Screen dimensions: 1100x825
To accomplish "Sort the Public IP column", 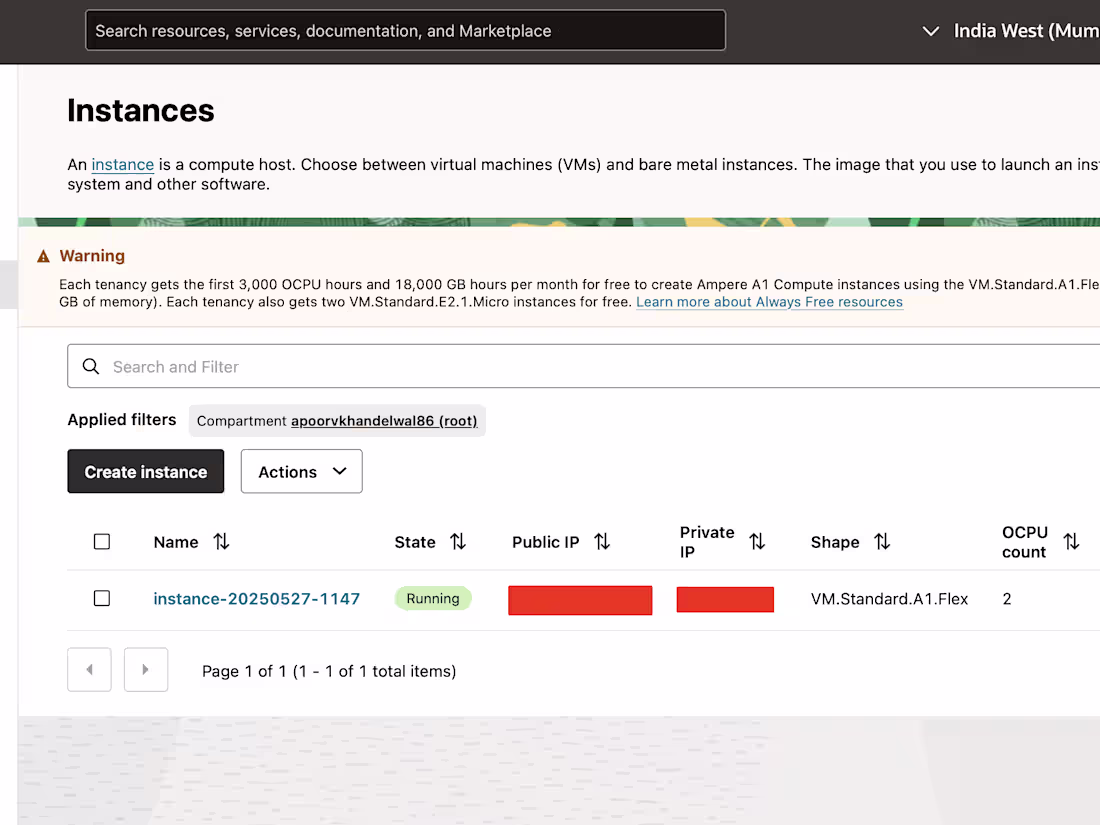I will coord(601,542).
